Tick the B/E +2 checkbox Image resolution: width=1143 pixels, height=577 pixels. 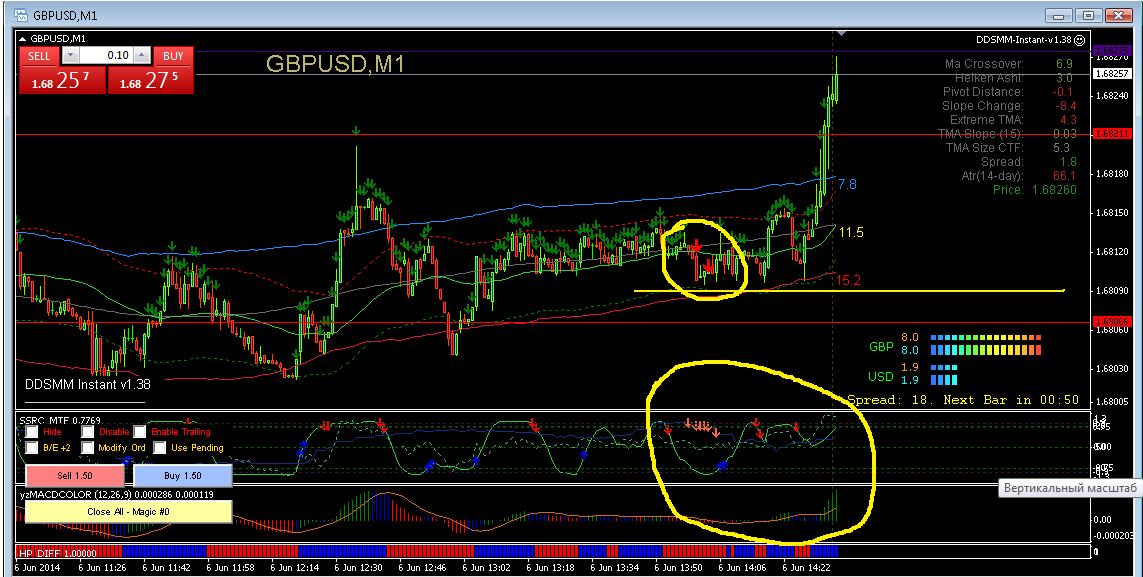tap(31, 447)
